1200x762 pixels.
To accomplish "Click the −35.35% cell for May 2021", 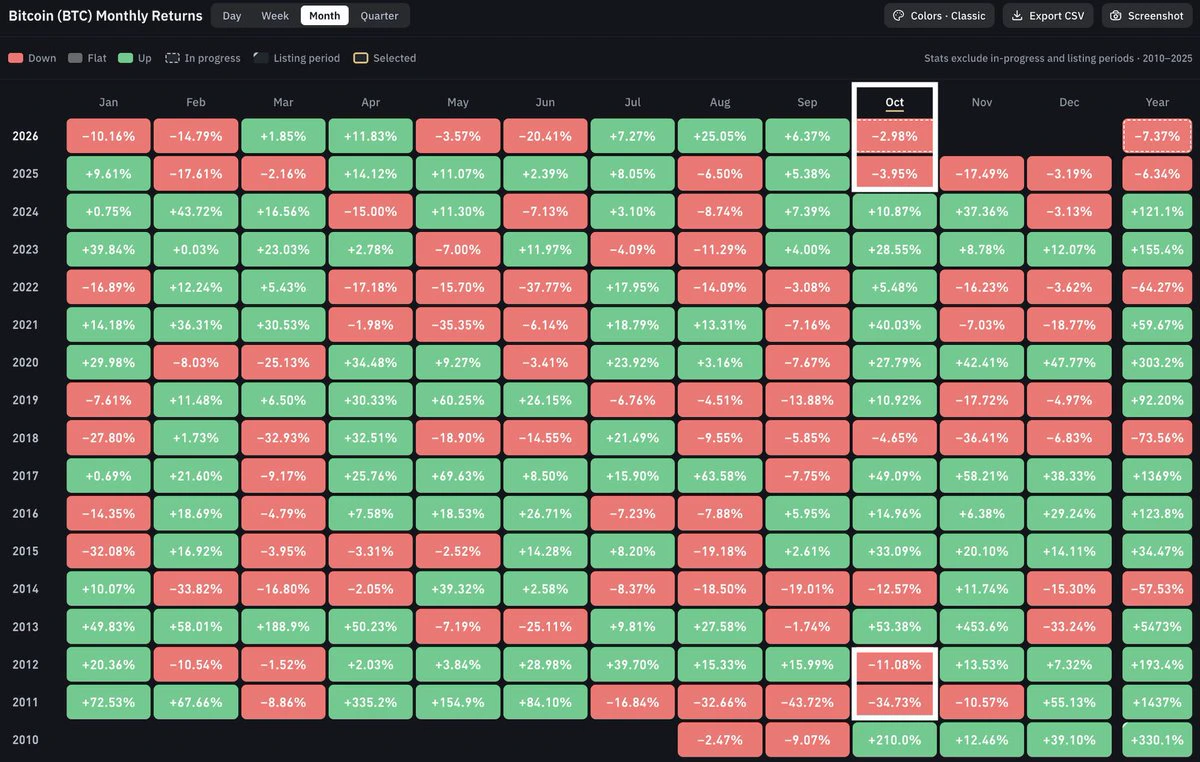I will coord(457,325).
